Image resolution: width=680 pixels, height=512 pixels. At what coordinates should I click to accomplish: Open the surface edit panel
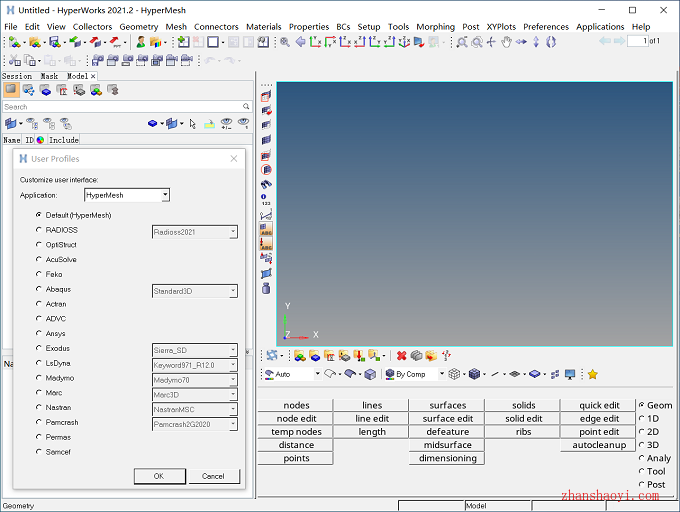(448, 418)
